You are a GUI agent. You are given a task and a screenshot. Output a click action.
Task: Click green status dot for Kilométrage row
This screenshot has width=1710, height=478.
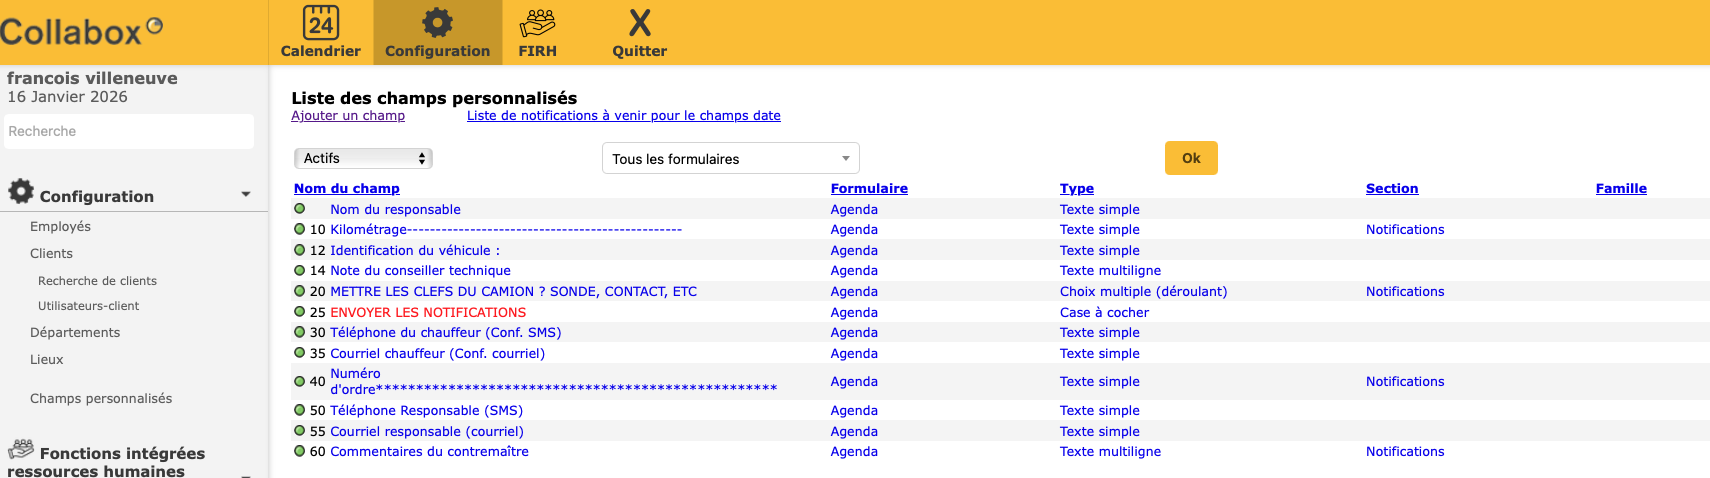[299, 229]
